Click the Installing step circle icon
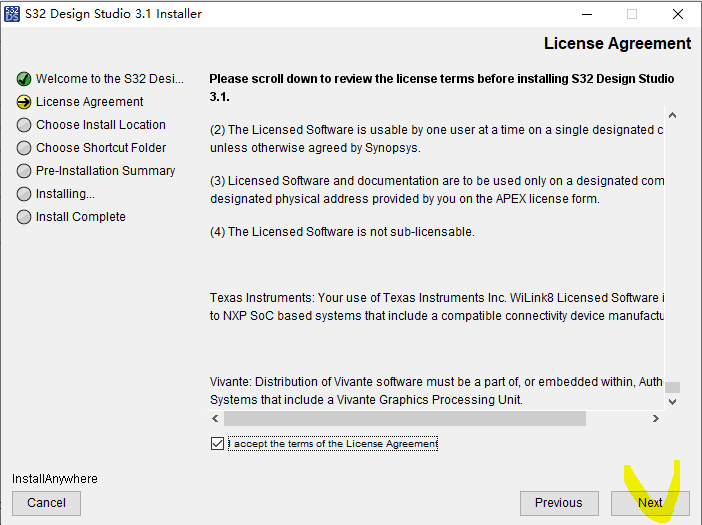 24,194
